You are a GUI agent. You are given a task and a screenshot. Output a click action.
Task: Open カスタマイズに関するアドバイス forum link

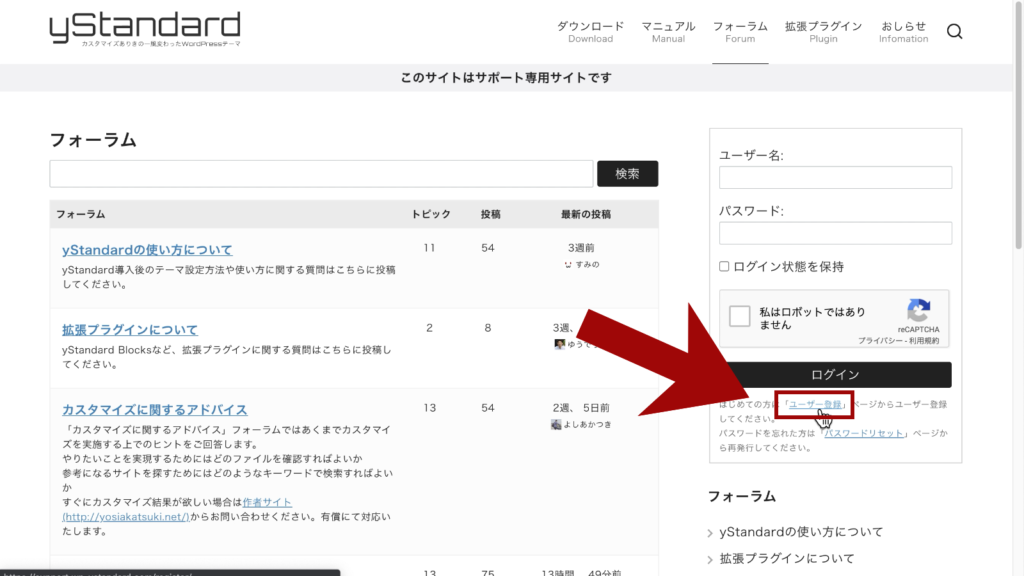155,410
